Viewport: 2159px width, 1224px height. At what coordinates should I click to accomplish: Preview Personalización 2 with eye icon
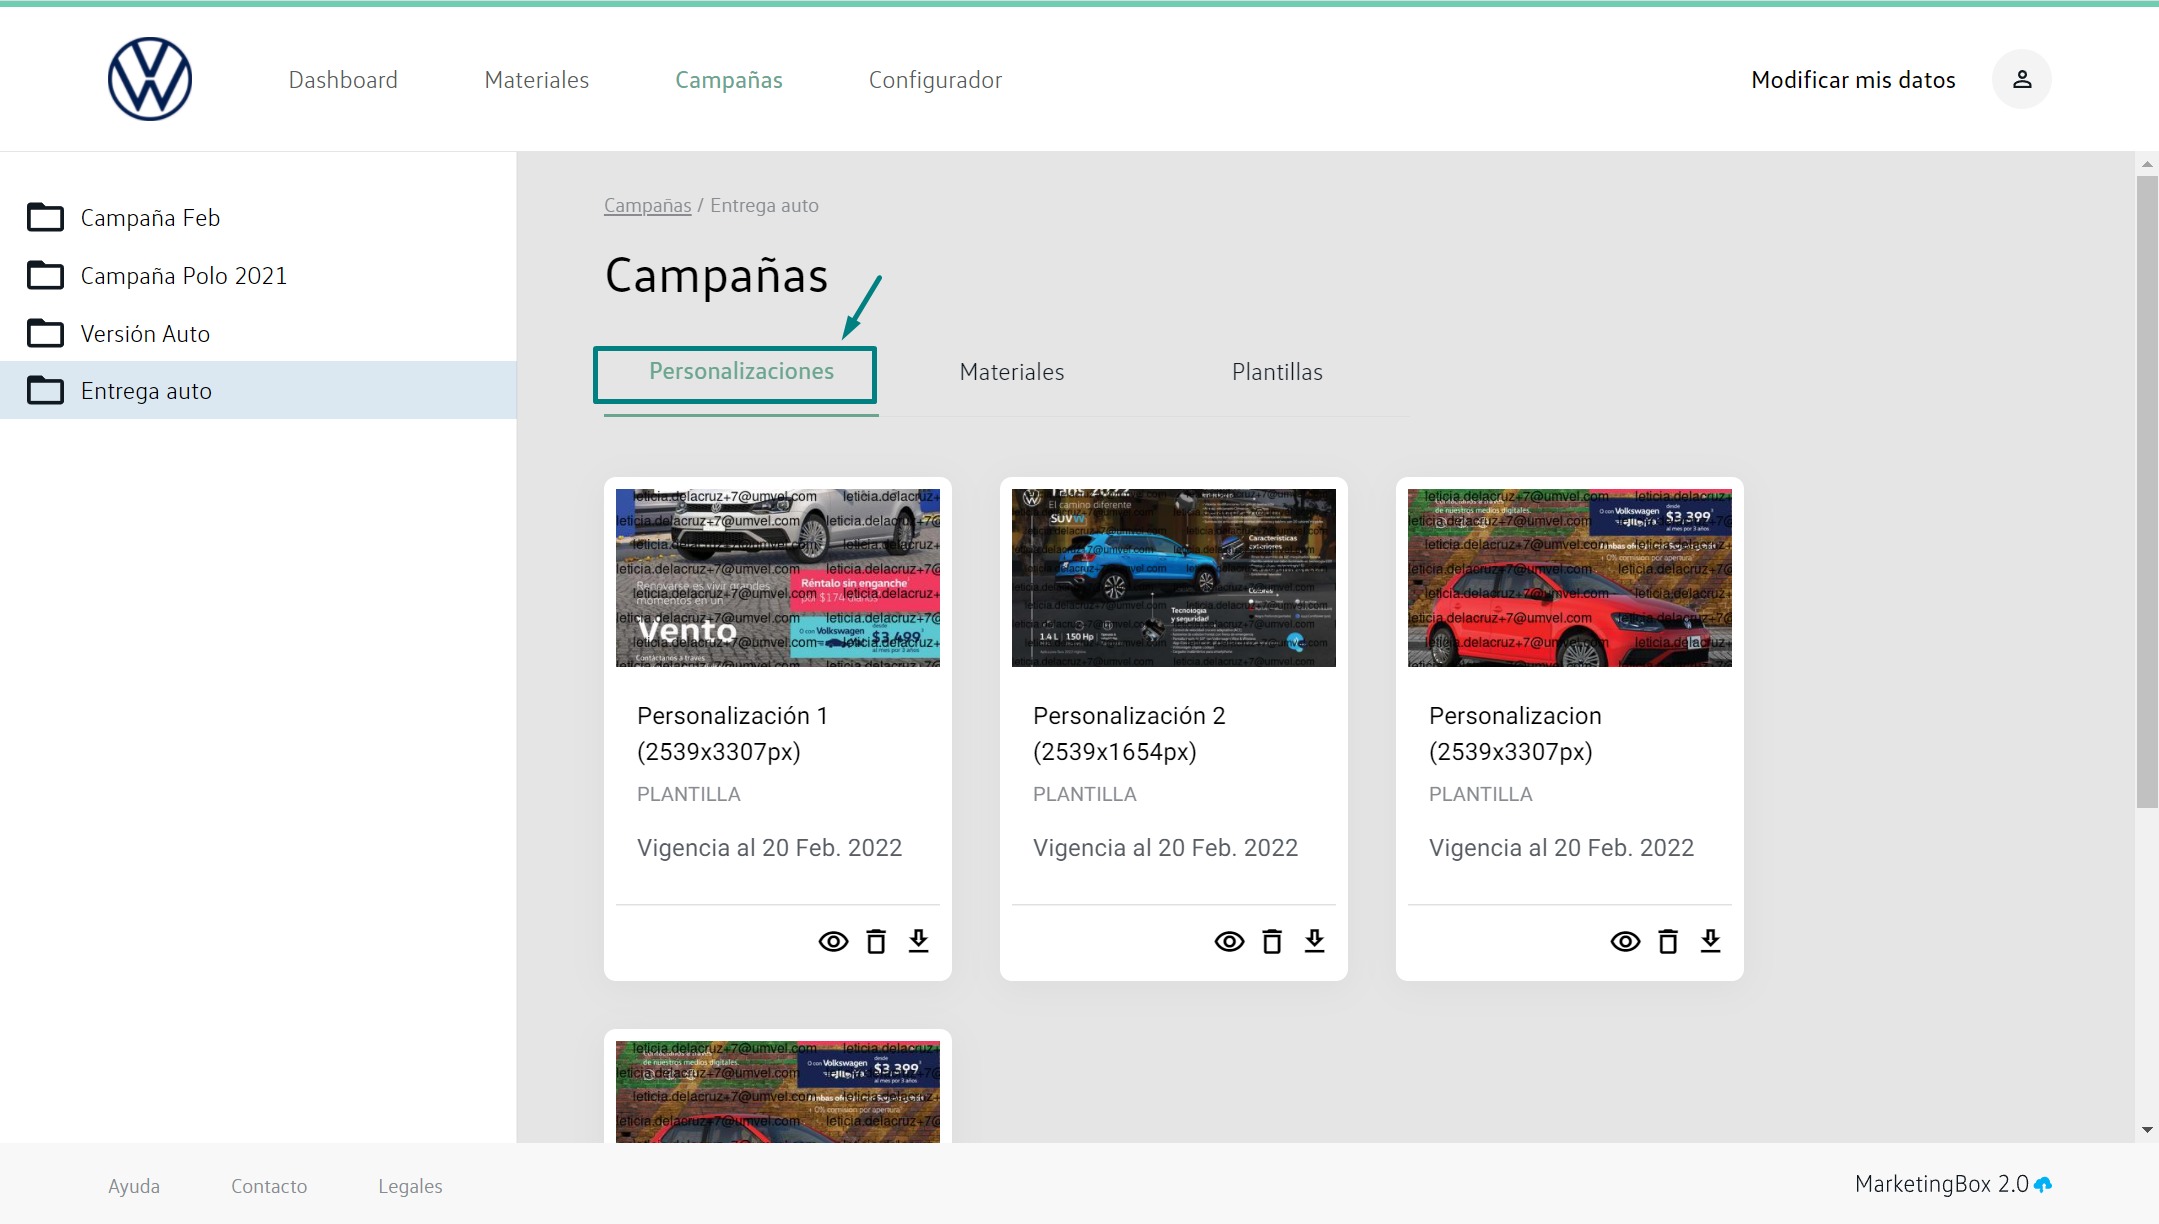click(1229, 941)
